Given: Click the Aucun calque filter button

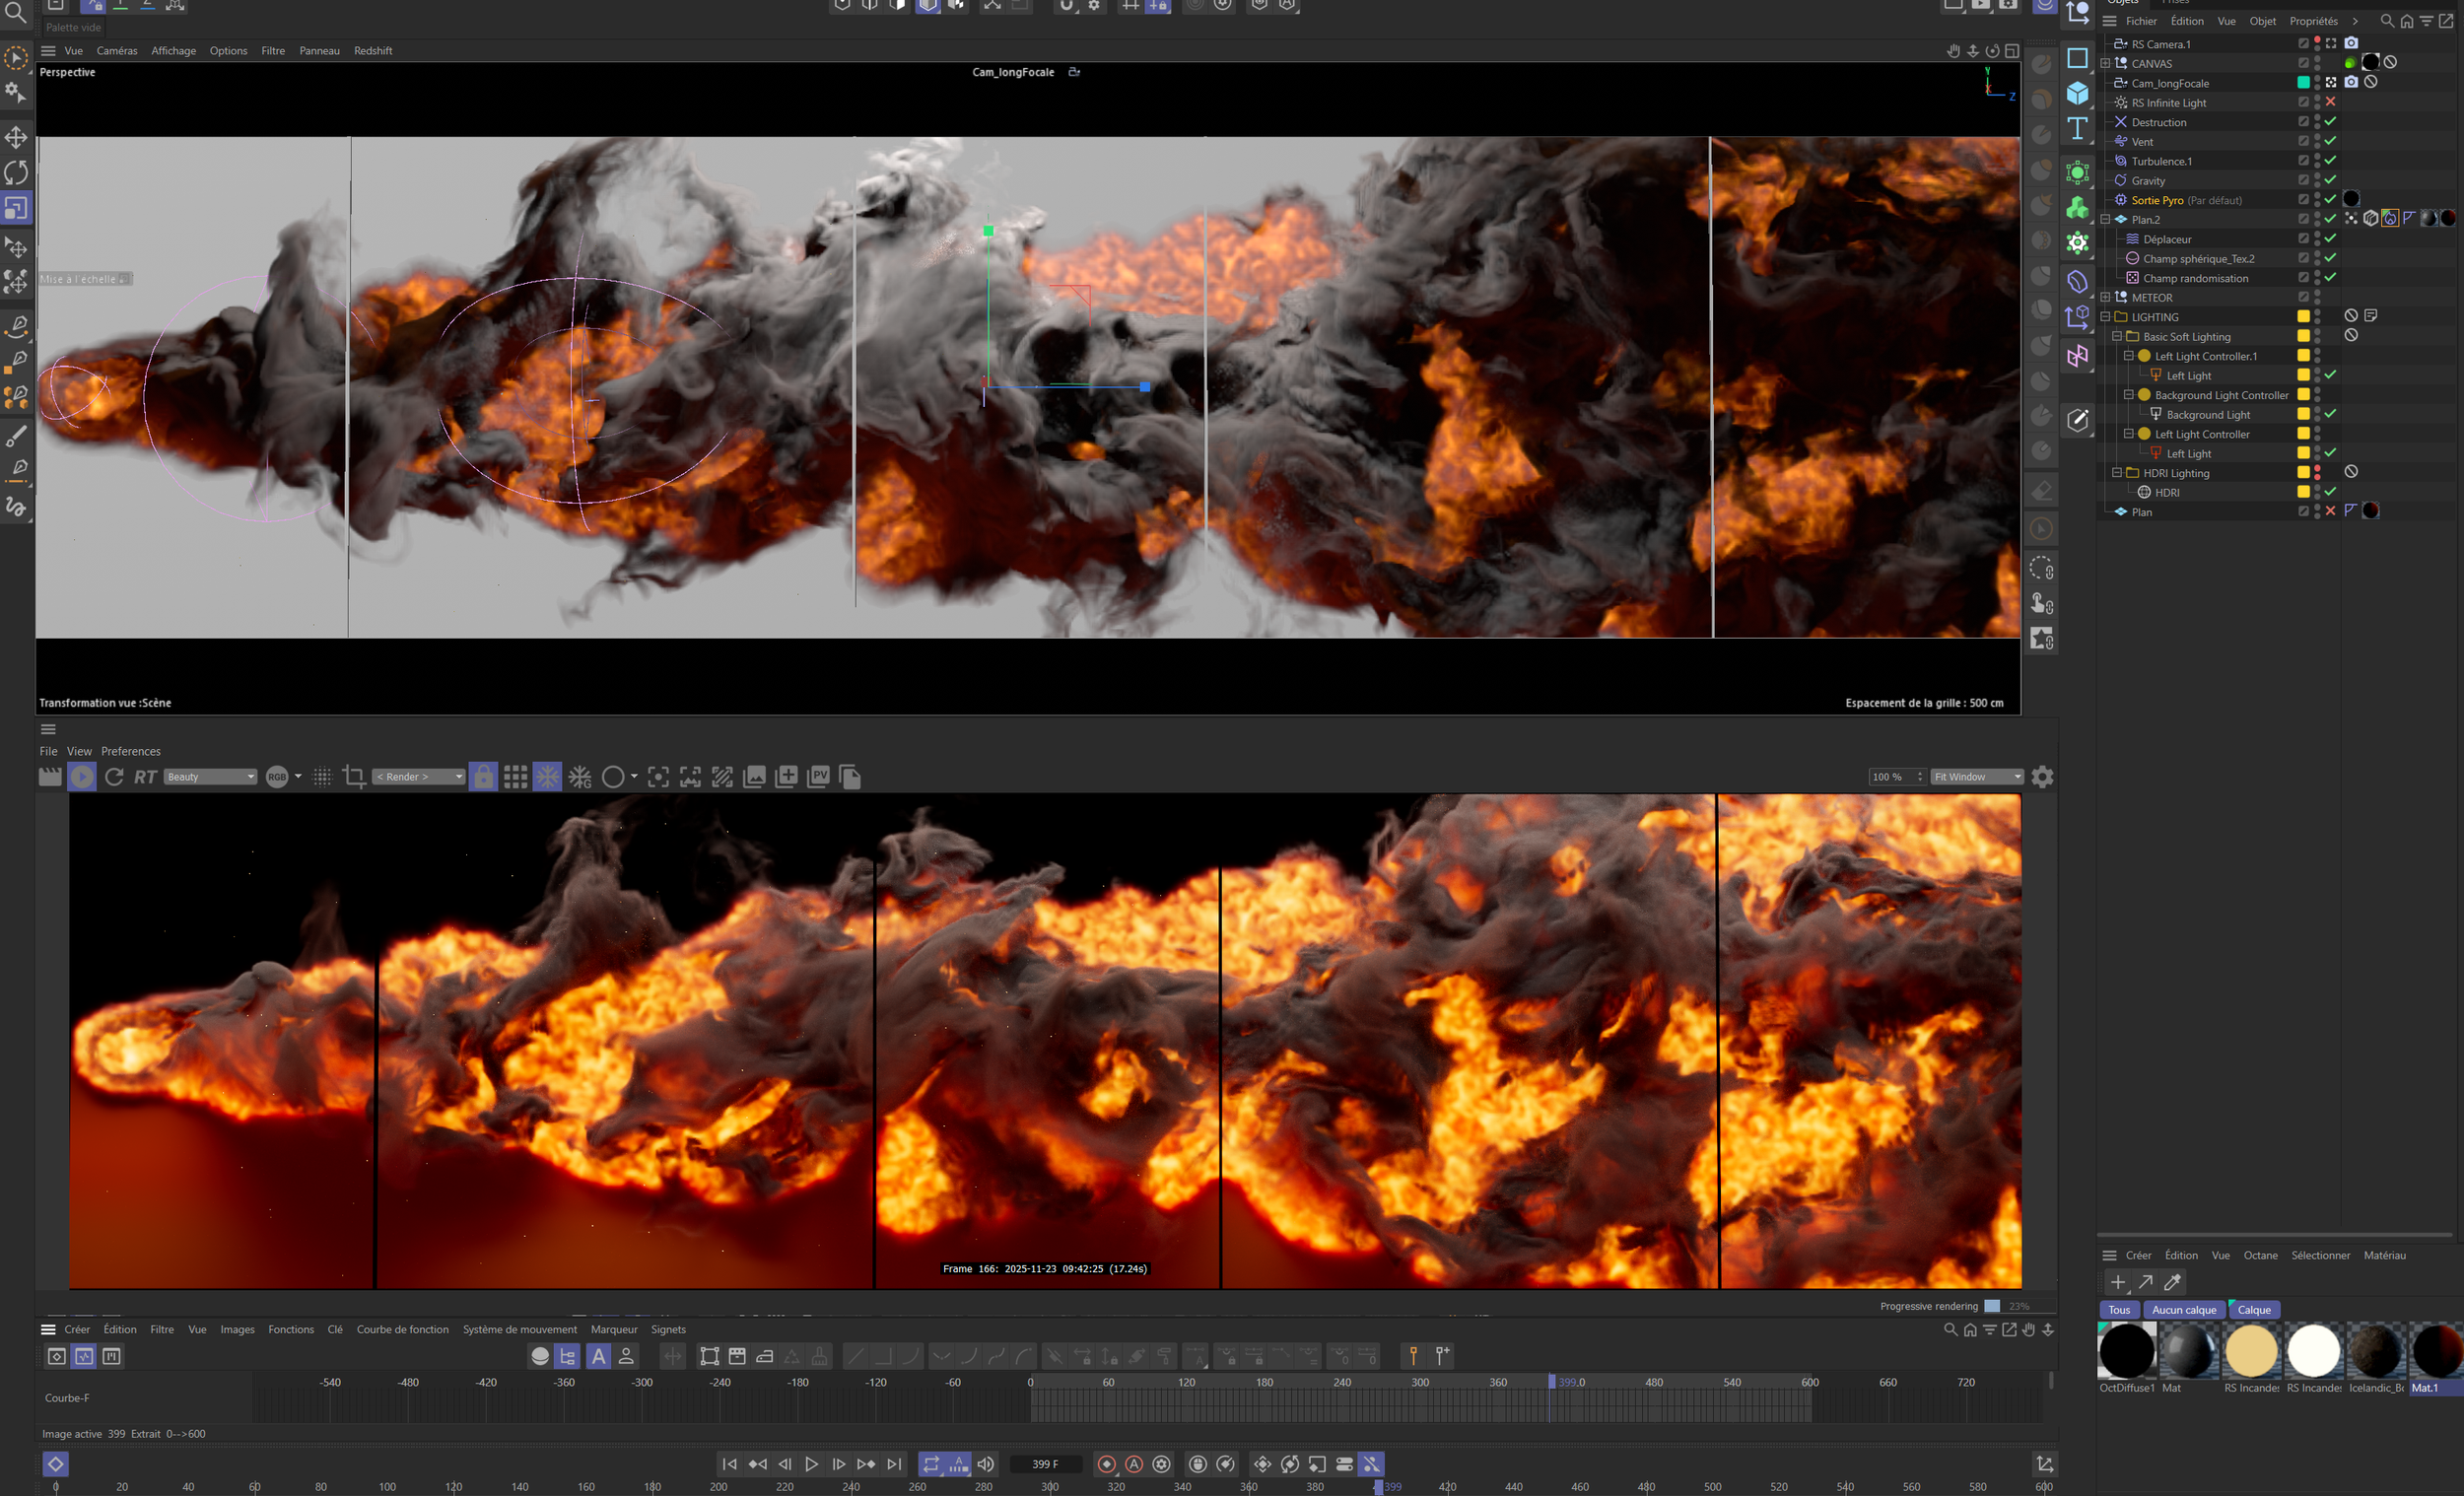Looking at the screenshot, I should (x=2183, y=1310).
